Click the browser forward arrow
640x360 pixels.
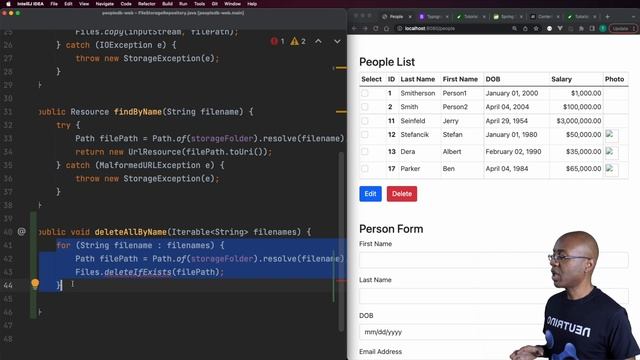tap(365, 29)
